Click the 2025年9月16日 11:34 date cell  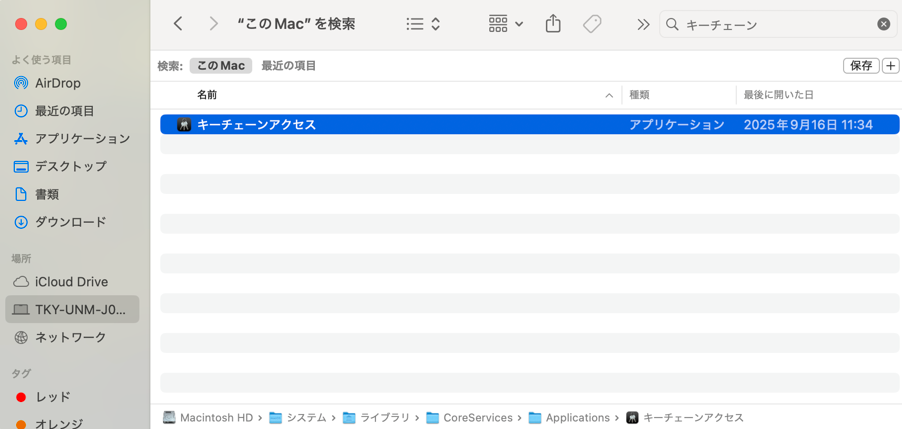click(x=808, y=124)
